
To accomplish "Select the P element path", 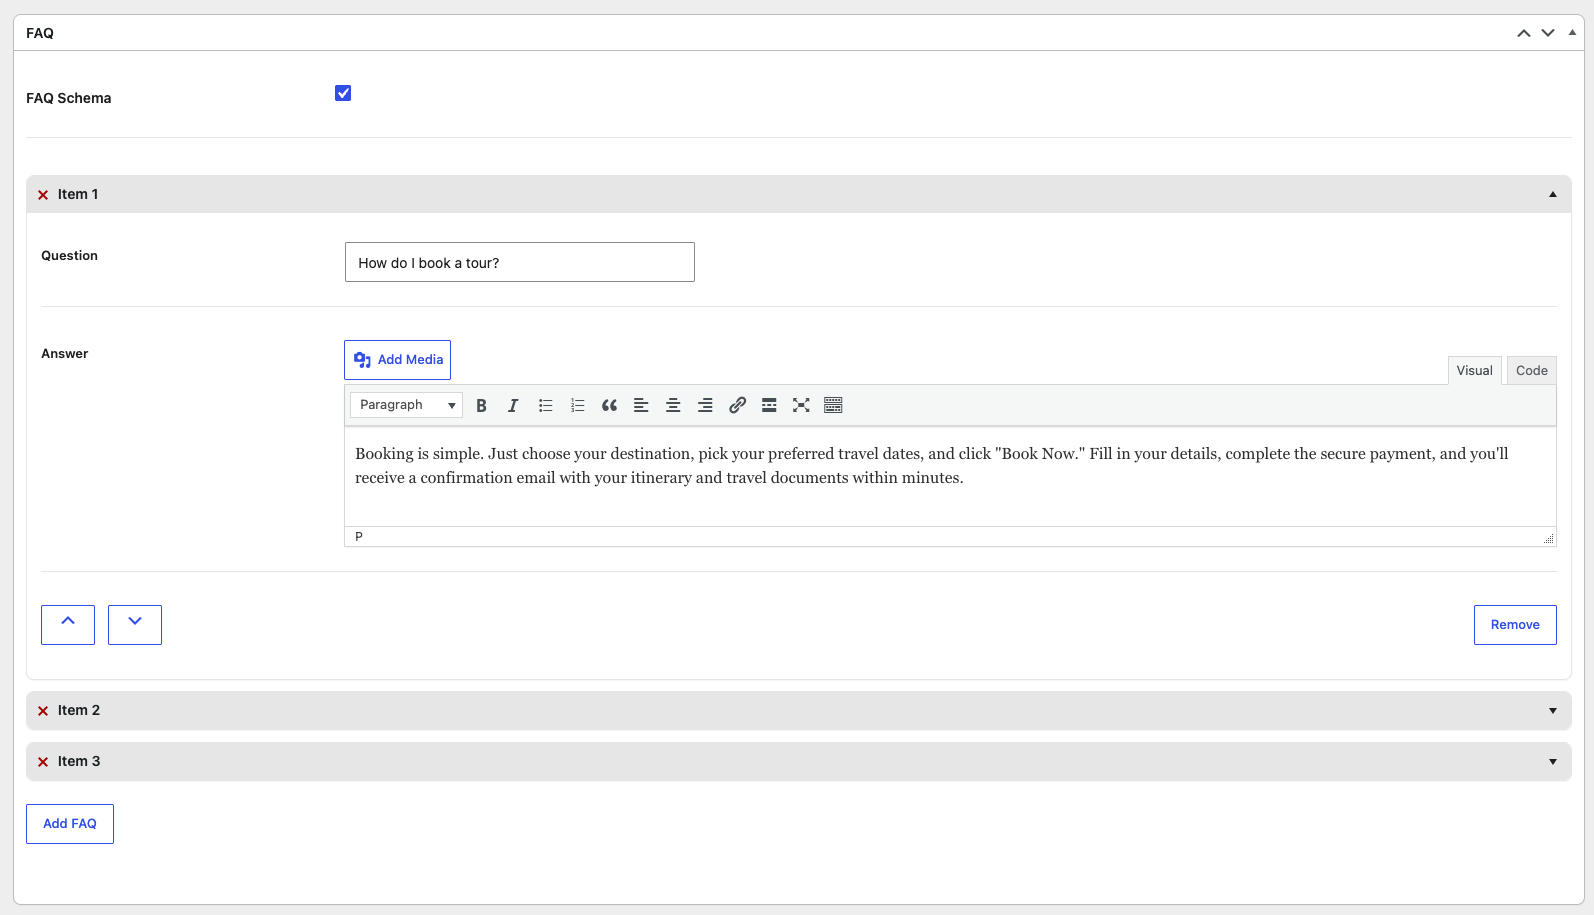I will click(x=359, y=537).
